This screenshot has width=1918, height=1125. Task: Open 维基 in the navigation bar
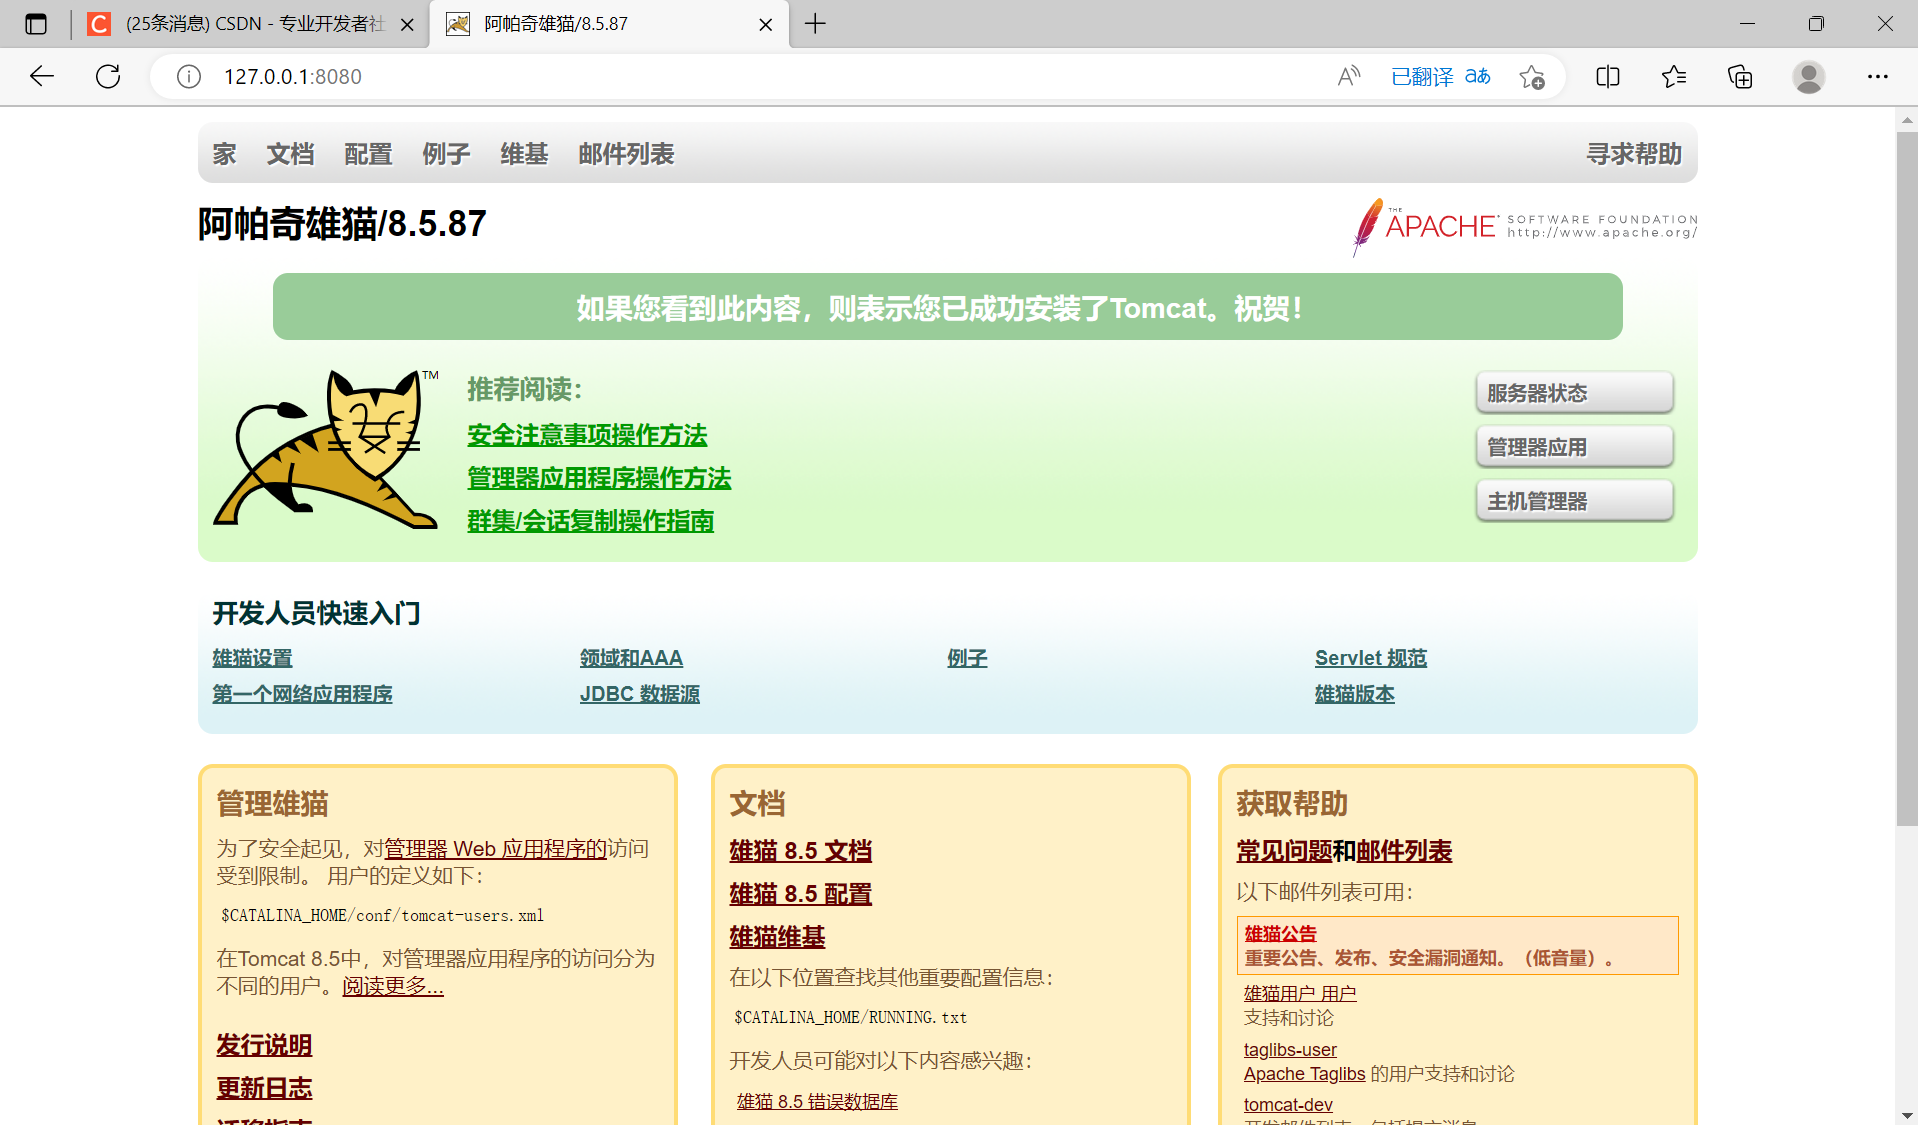coord(524,154)
